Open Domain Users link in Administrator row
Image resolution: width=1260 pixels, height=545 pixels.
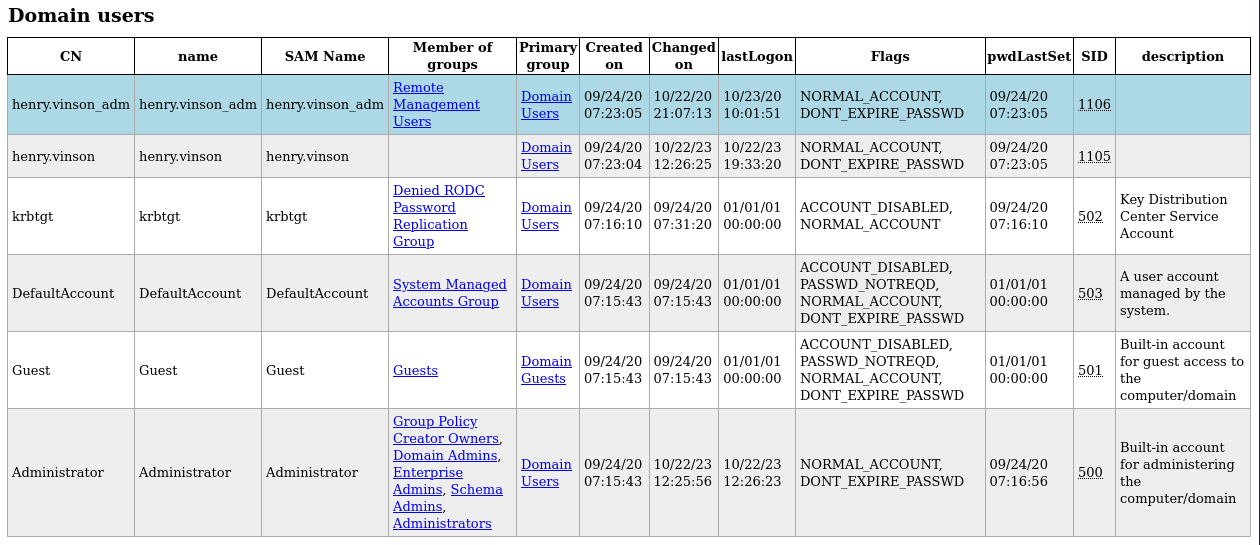coord(546,473)
